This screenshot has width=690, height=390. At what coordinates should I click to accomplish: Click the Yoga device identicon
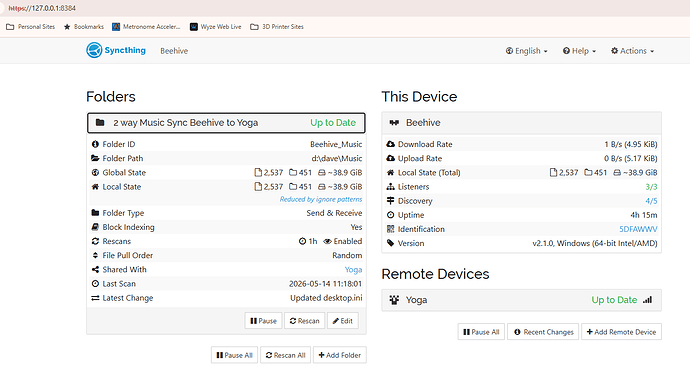(394, 300)
